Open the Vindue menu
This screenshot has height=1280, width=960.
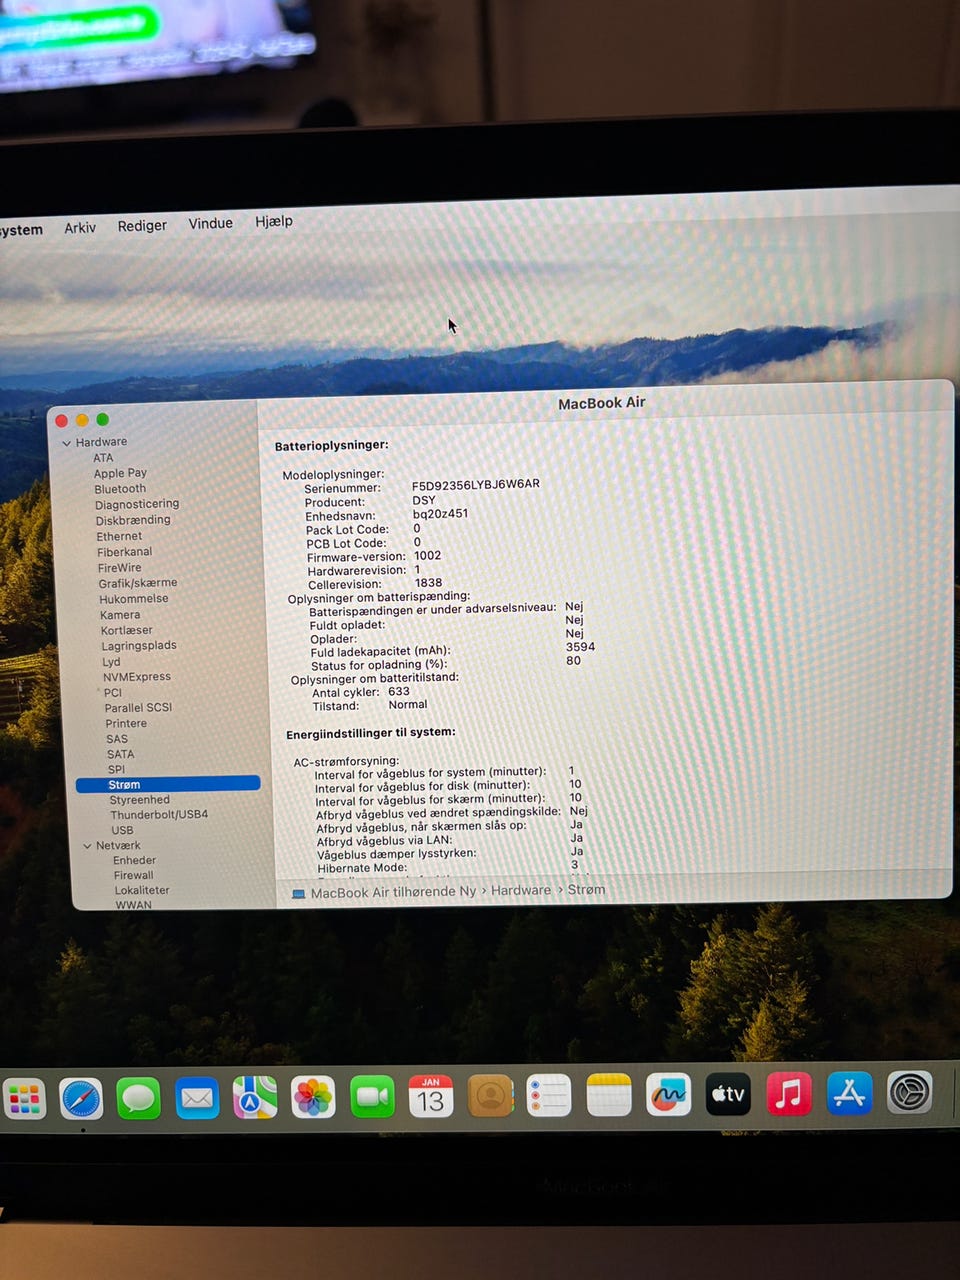click(x=210, y=223)
